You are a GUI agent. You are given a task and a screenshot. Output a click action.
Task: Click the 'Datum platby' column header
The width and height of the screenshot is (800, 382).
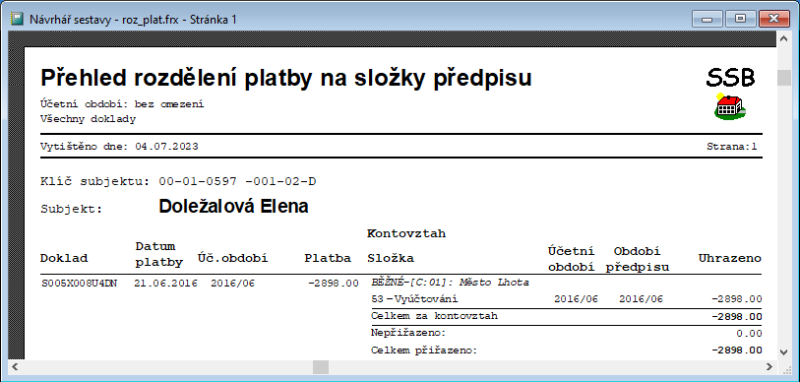(159, 254)
